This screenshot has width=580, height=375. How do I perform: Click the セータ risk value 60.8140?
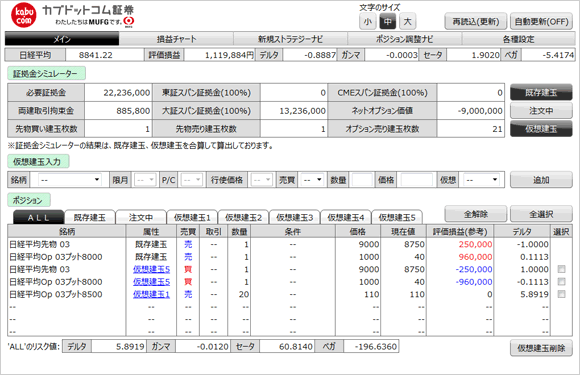pyautogui.click(x=296, y=347)
